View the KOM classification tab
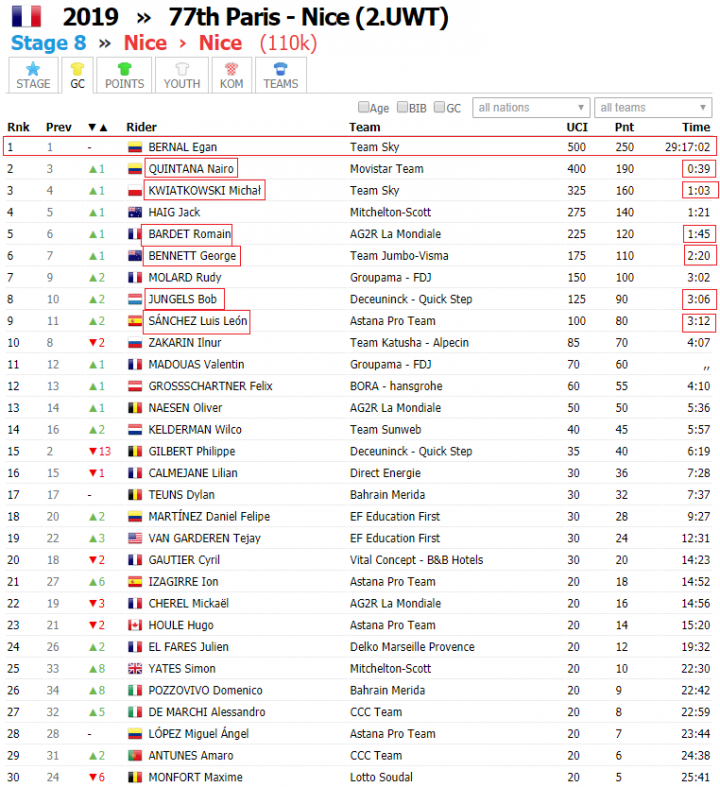This screenshot has height=787, width=720. (231, 75)
